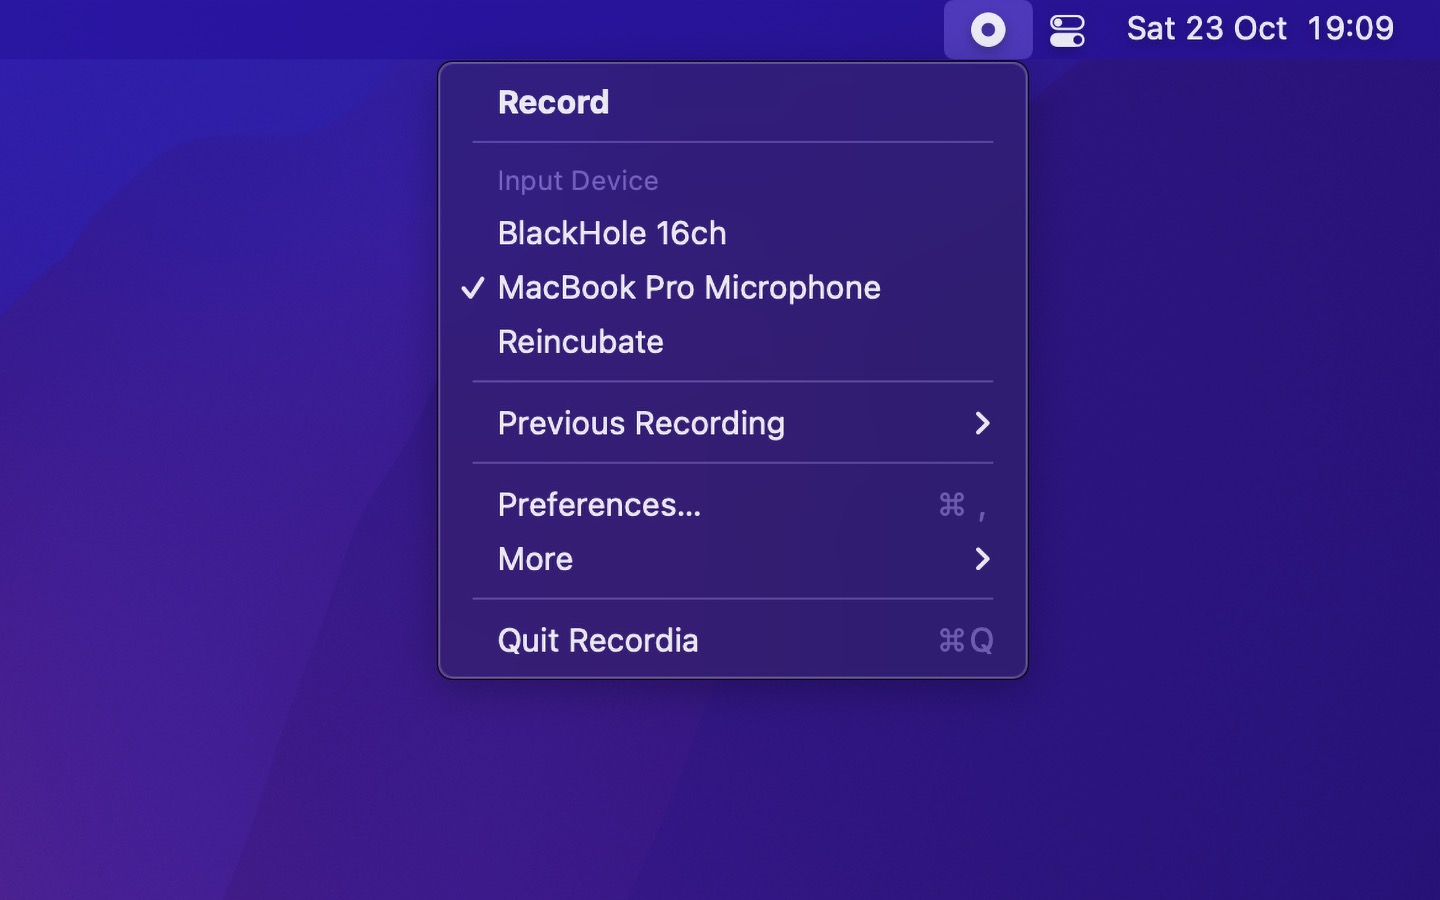
Task: Click the chevron next to Previous Recording
Action: 983,423
